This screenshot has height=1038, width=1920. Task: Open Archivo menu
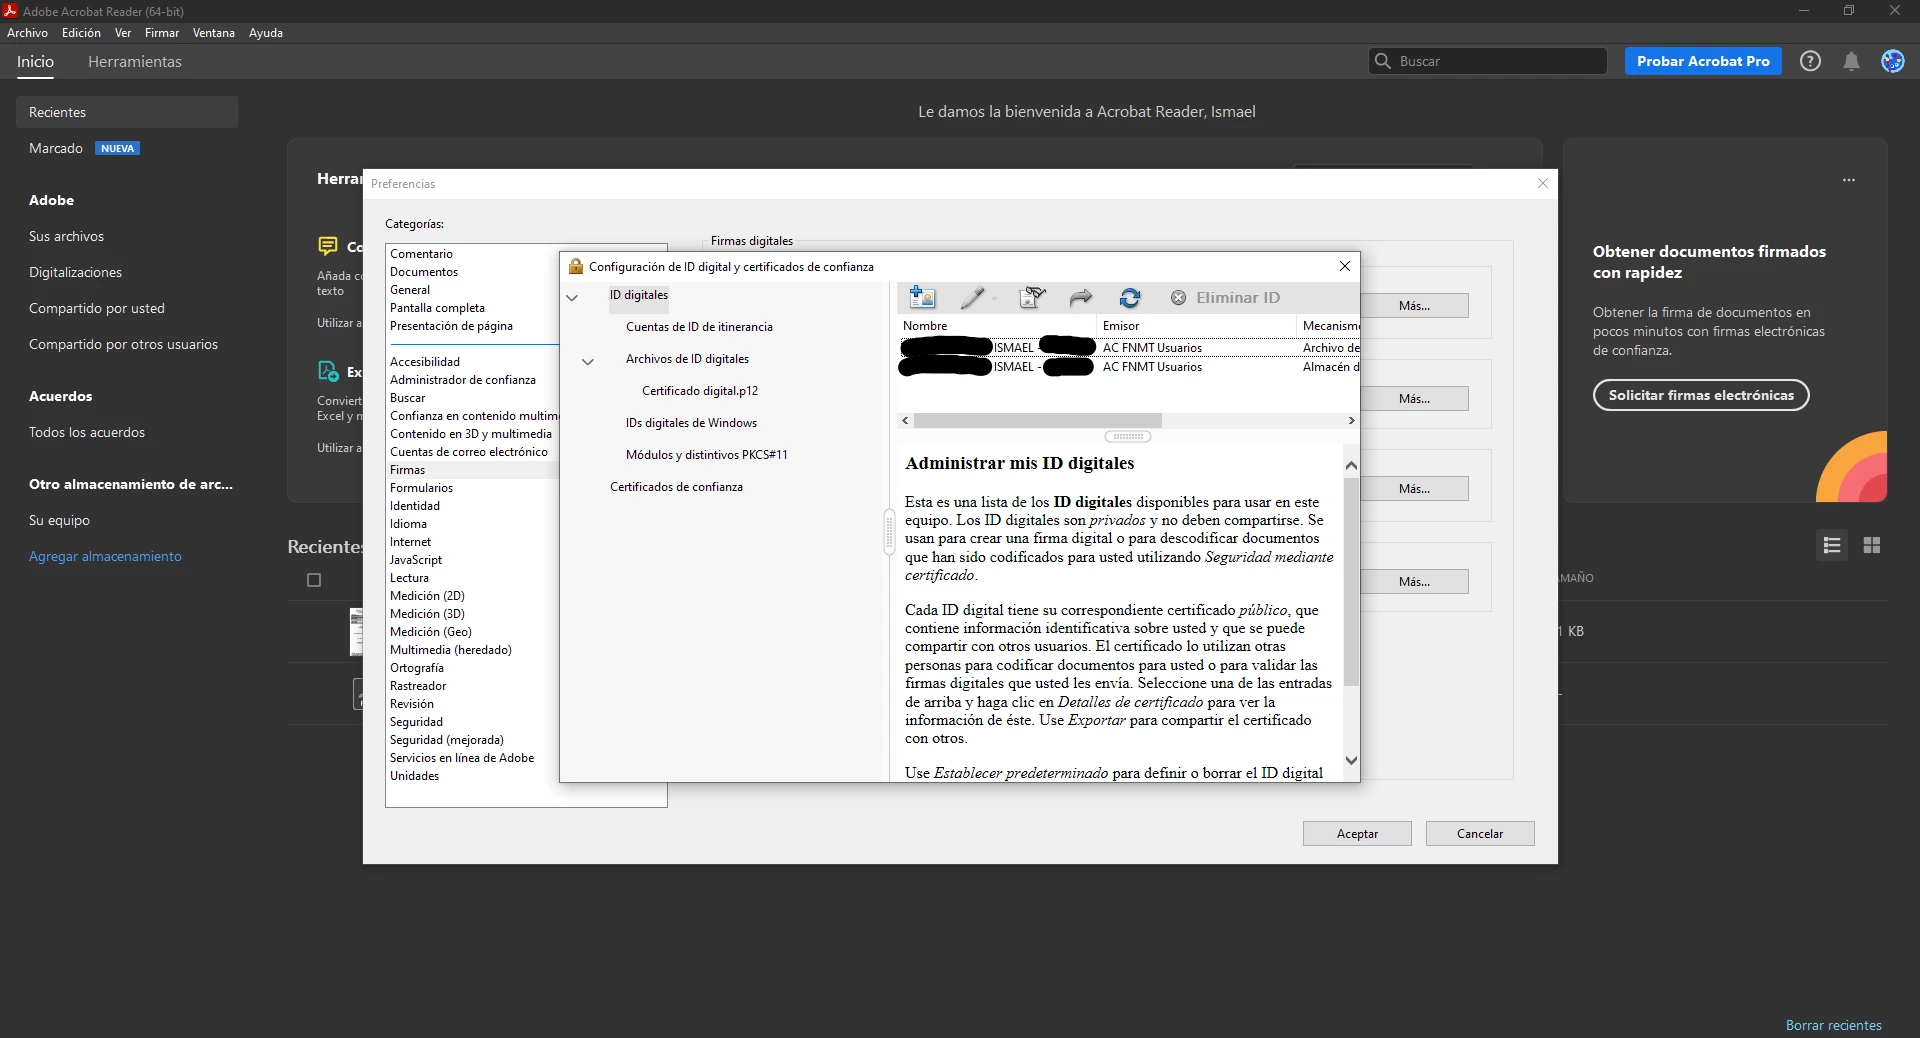[27, 33]
